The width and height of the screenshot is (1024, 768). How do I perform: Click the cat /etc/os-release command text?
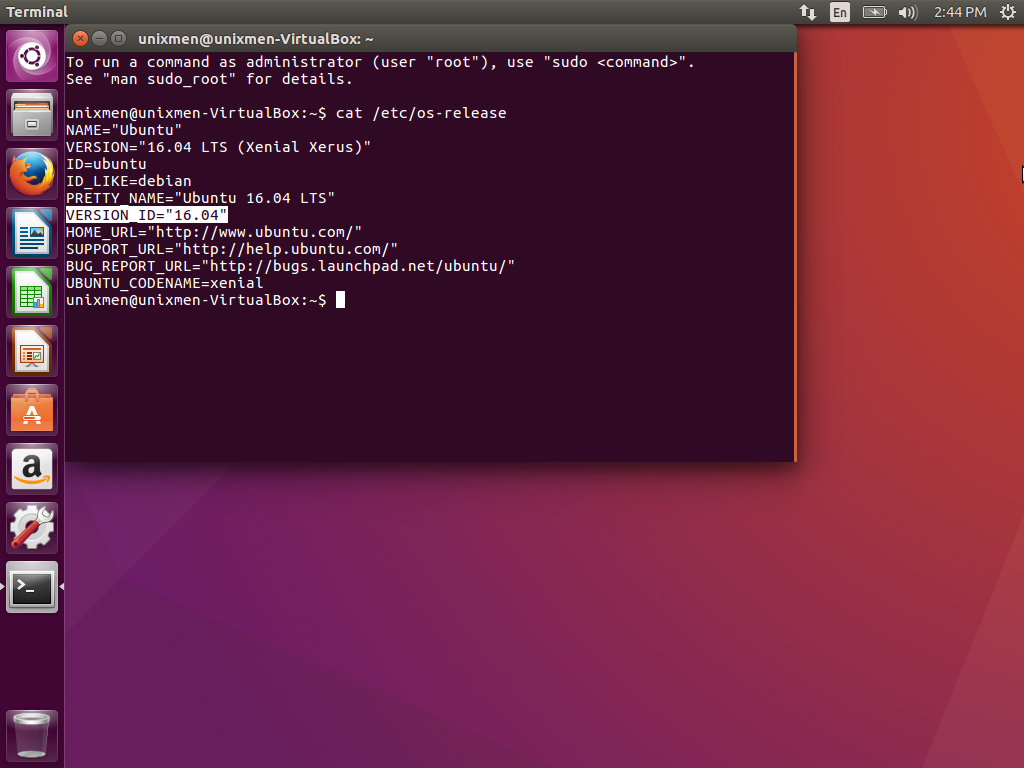tap(421, 113)
